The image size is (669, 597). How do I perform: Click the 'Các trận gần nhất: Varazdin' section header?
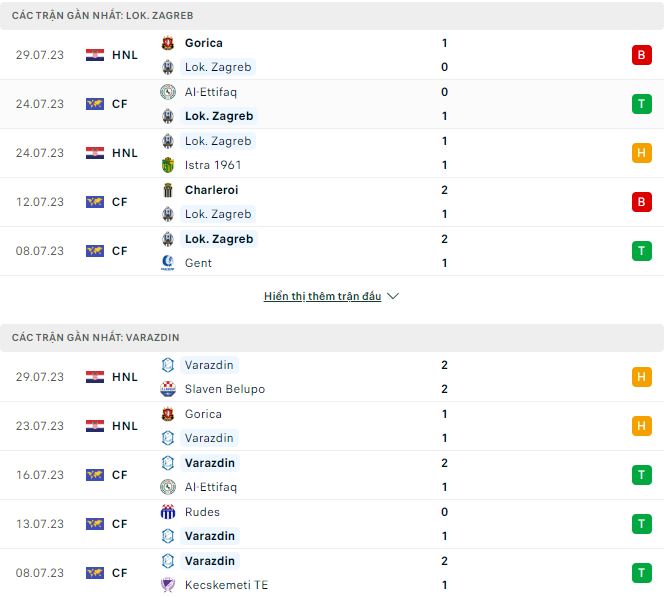click(x=96, y=338)
